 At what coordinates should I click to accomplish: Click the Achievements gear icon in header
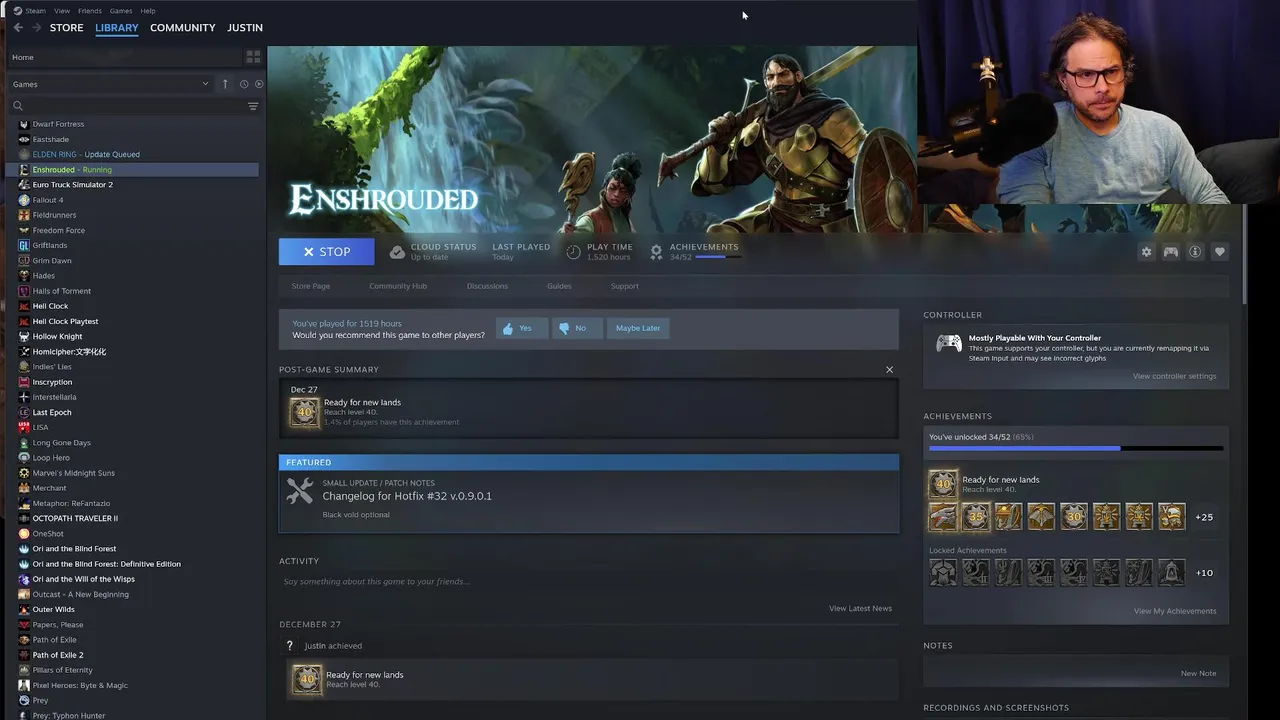coord(656,252)
